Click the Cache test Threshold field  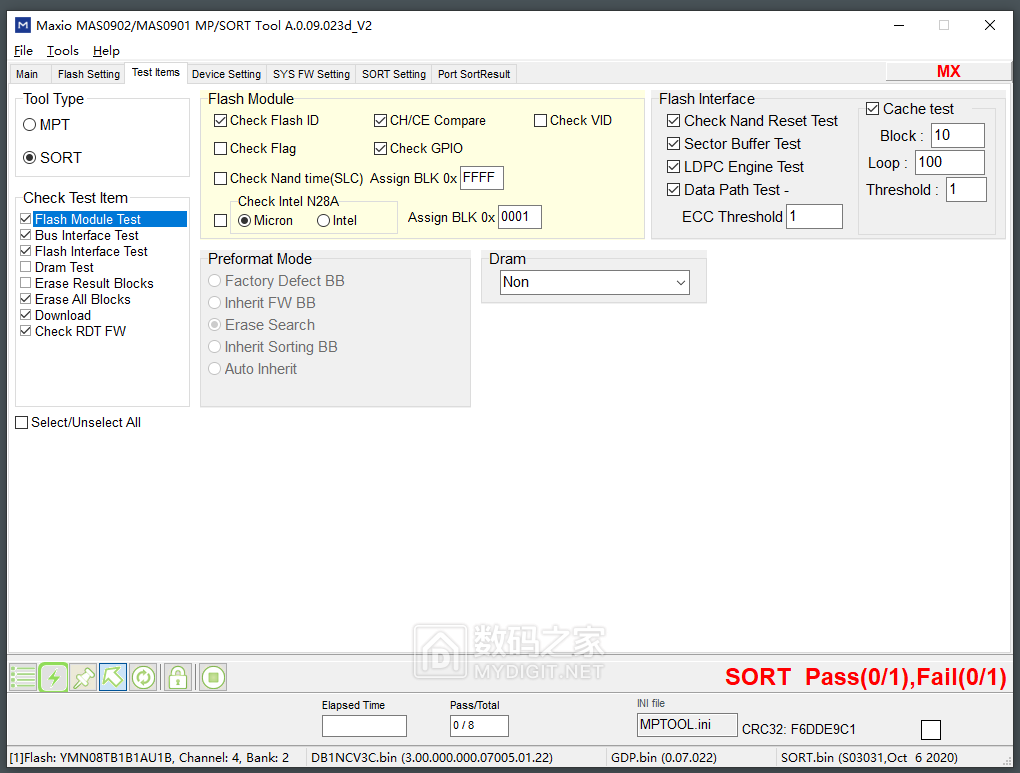pos(966,190)
